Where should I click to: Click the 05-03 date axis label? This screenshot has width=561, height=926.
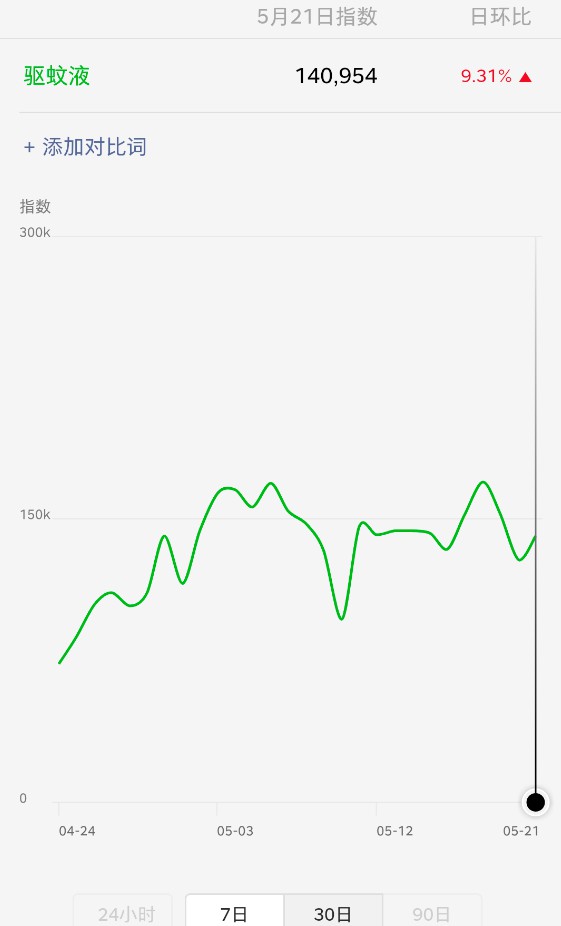[235, 831]
